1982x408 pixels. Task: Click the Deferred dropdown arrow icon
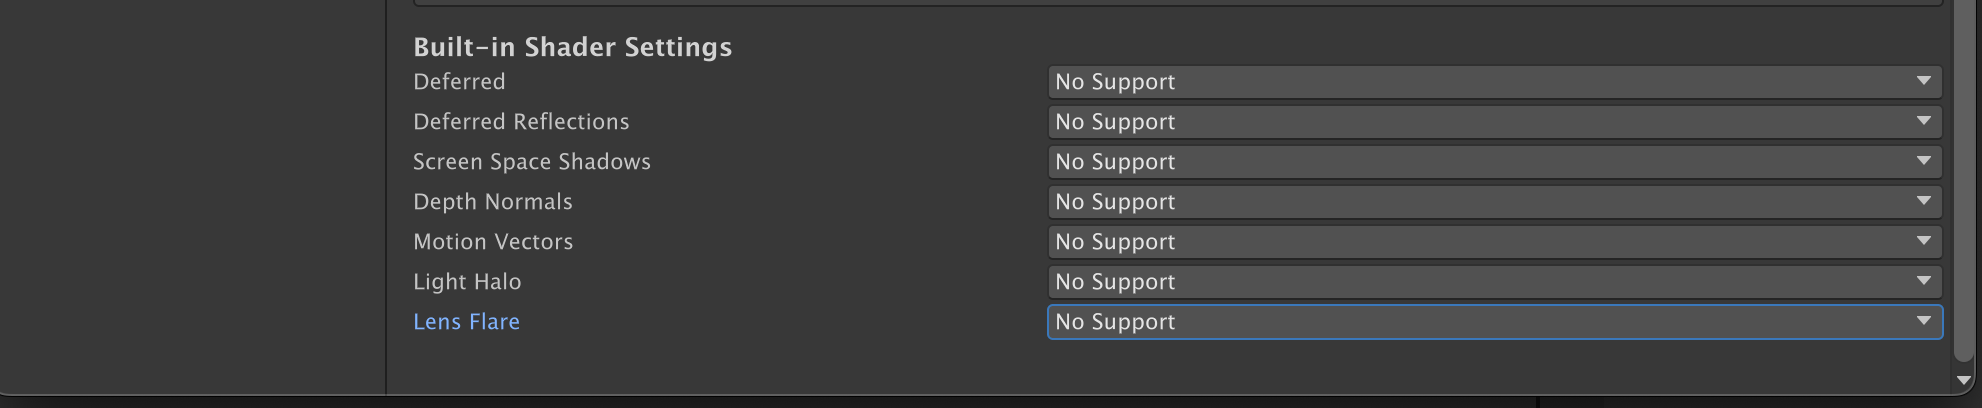click(1923, 81)
